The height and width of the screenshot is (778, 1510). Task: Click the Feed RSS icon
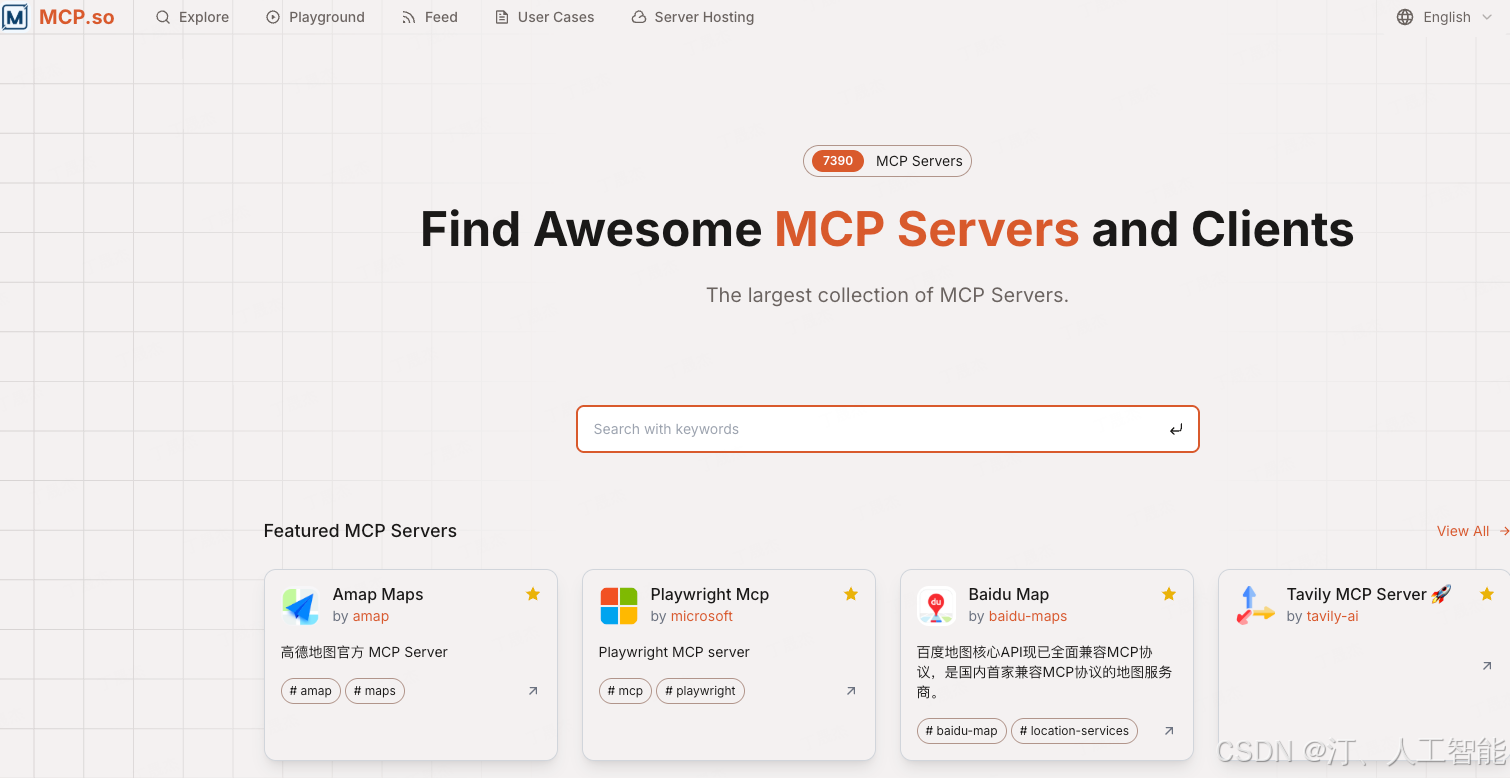[x=408, y=17]
